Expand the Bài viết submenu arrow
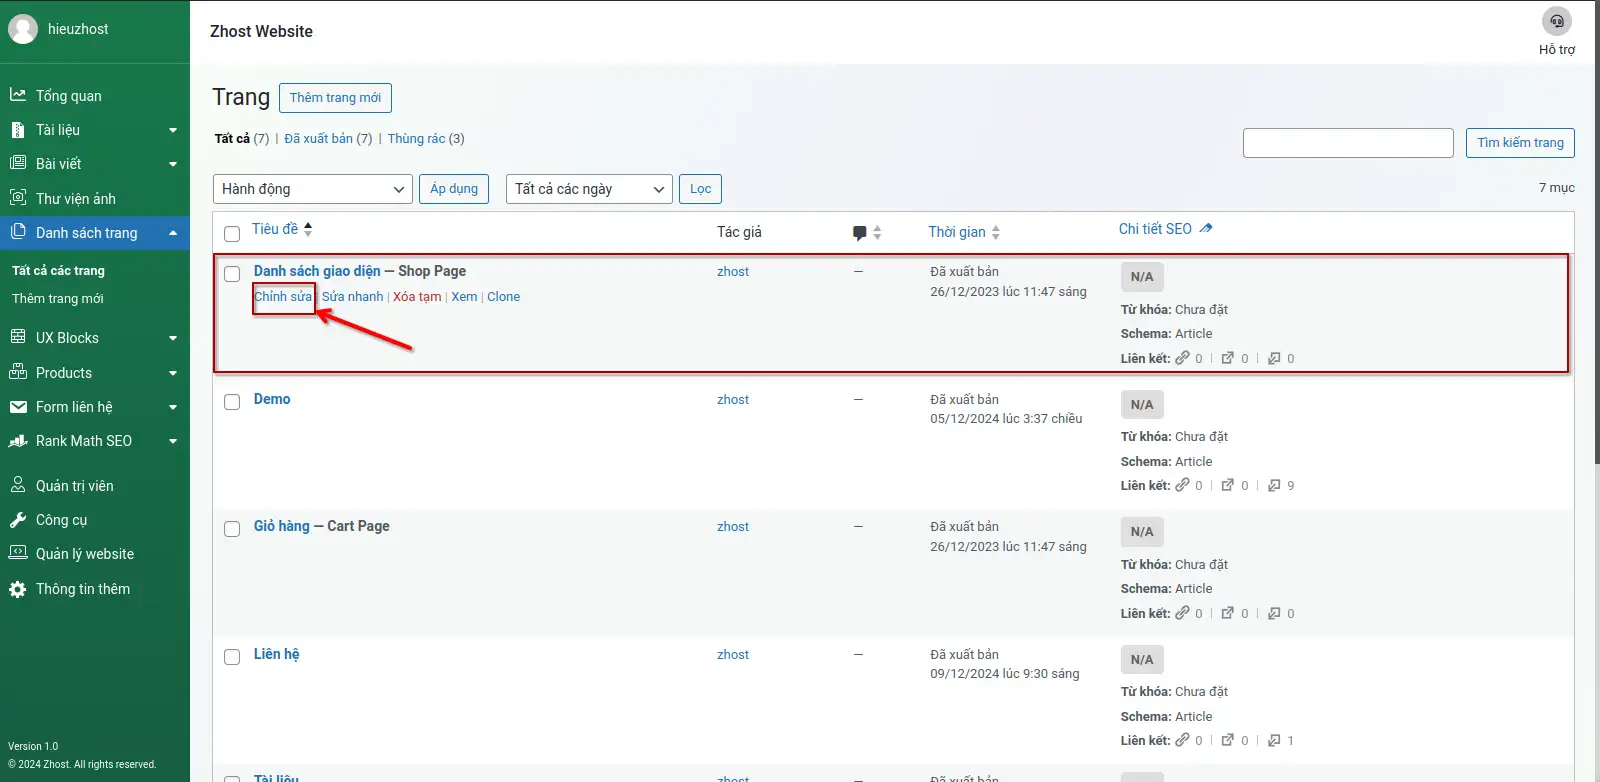 [x=173, y=164]
